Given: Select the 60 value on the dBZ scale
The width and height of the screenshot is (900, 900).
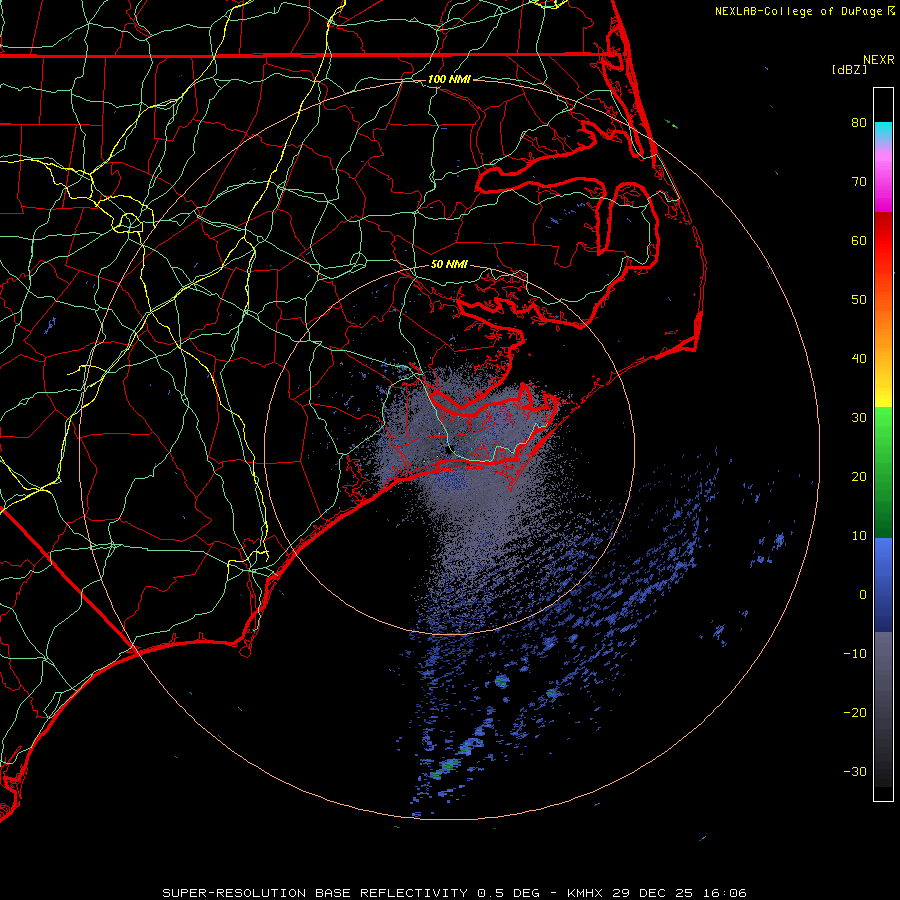Looking at the screenshot, I should click(859, 240).
